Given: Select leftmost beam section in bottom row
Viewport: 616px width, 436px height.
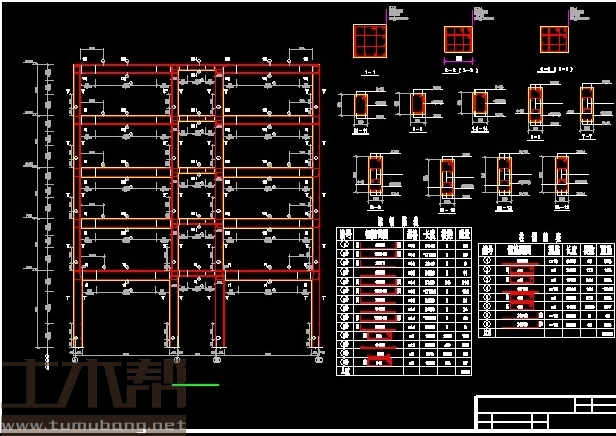Looking at the screenshot, I should (375, 178).
